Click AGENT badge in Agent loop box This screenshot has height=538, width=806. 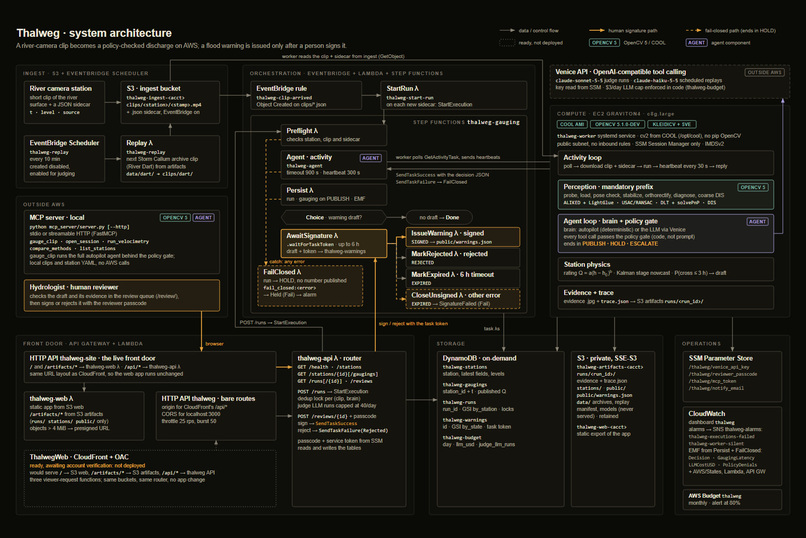pyautogui.click(x=757, y=221)
